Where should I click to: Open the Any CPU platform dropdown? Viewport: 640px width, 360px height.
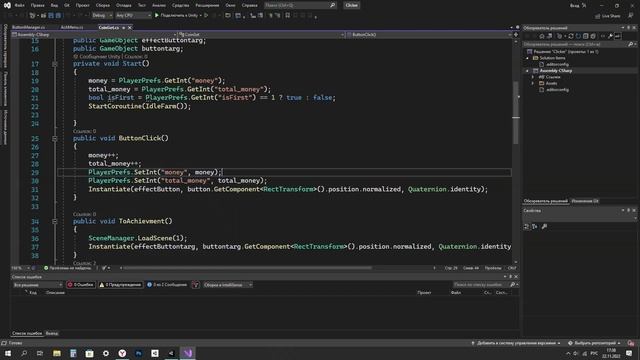tap(133, 16)
